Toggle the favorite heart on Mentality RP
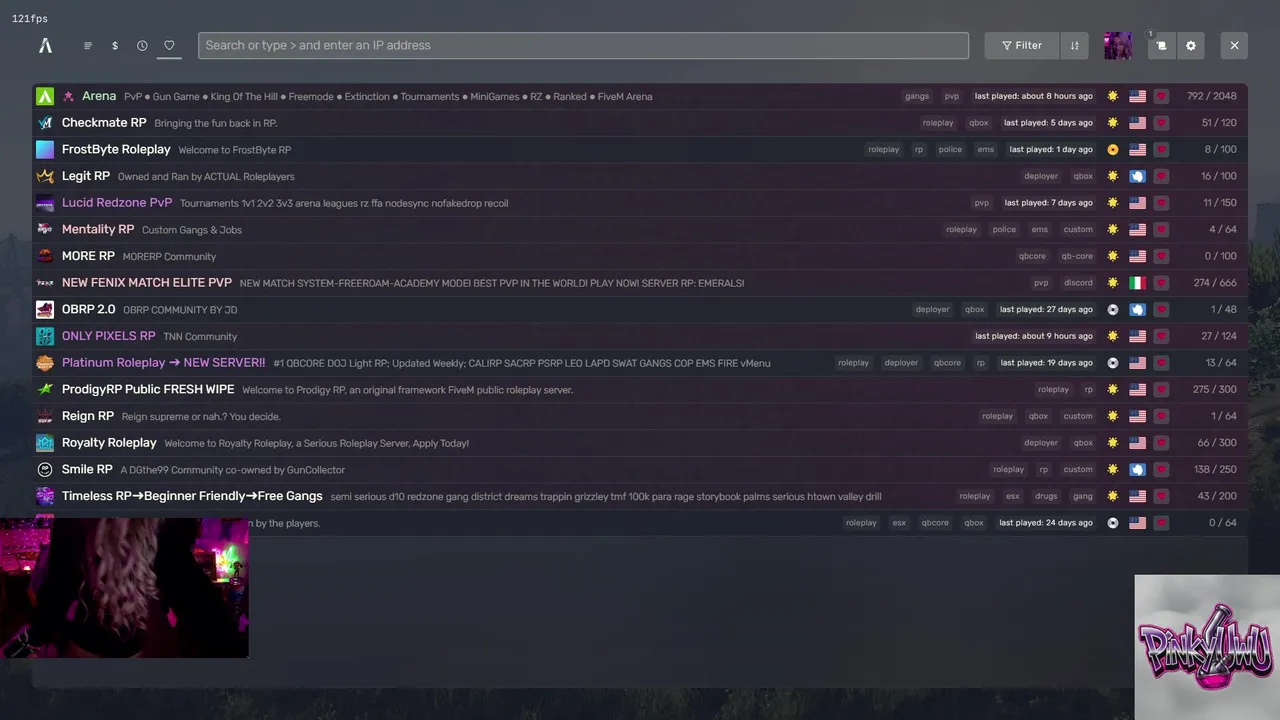This screenshot has width=1280, height=720. click(1161, 229)
